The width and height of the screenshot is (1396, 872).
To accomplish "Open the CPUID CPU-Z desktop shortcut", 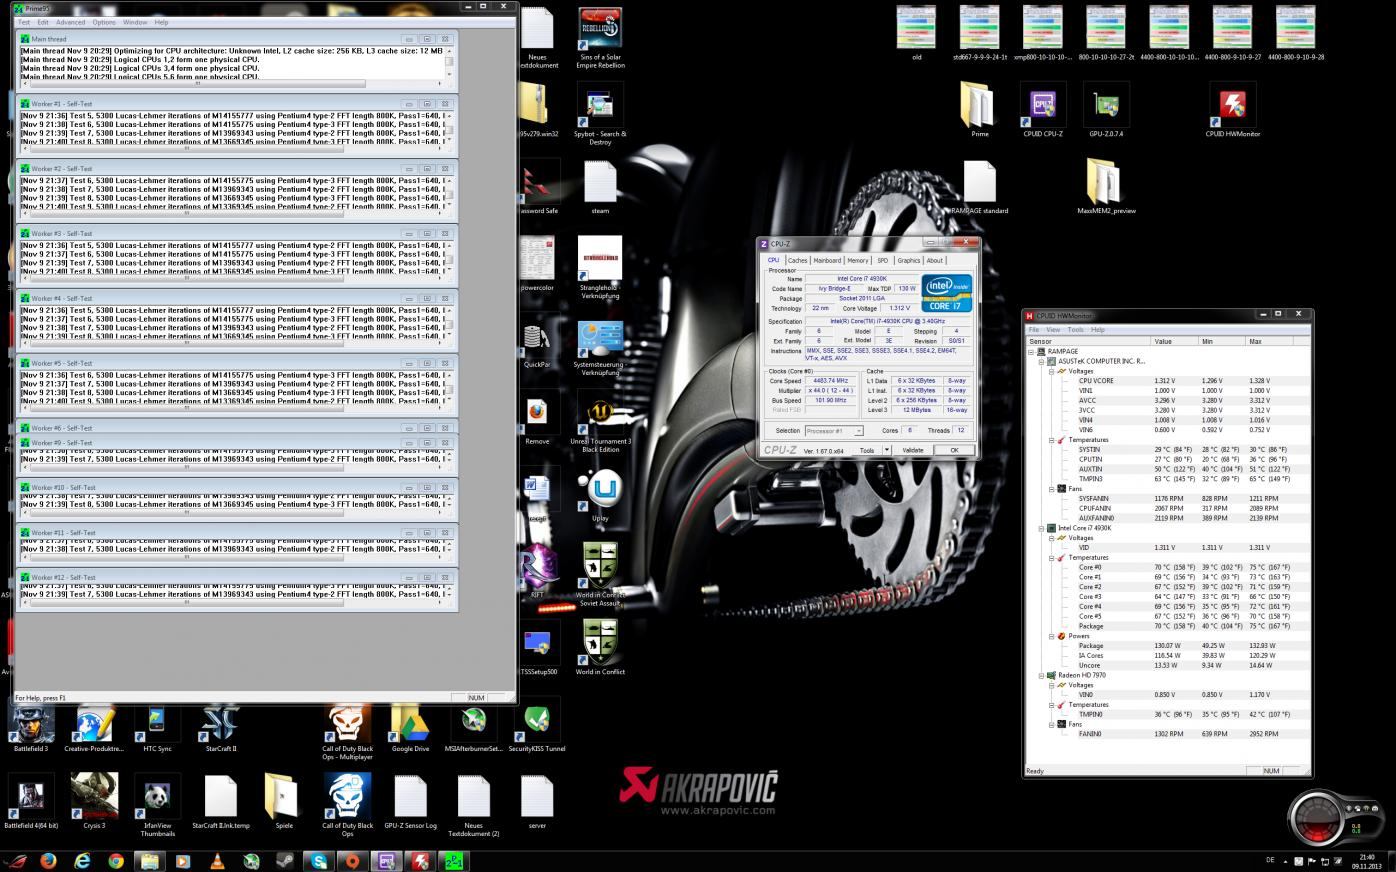I will [1042, 106].
